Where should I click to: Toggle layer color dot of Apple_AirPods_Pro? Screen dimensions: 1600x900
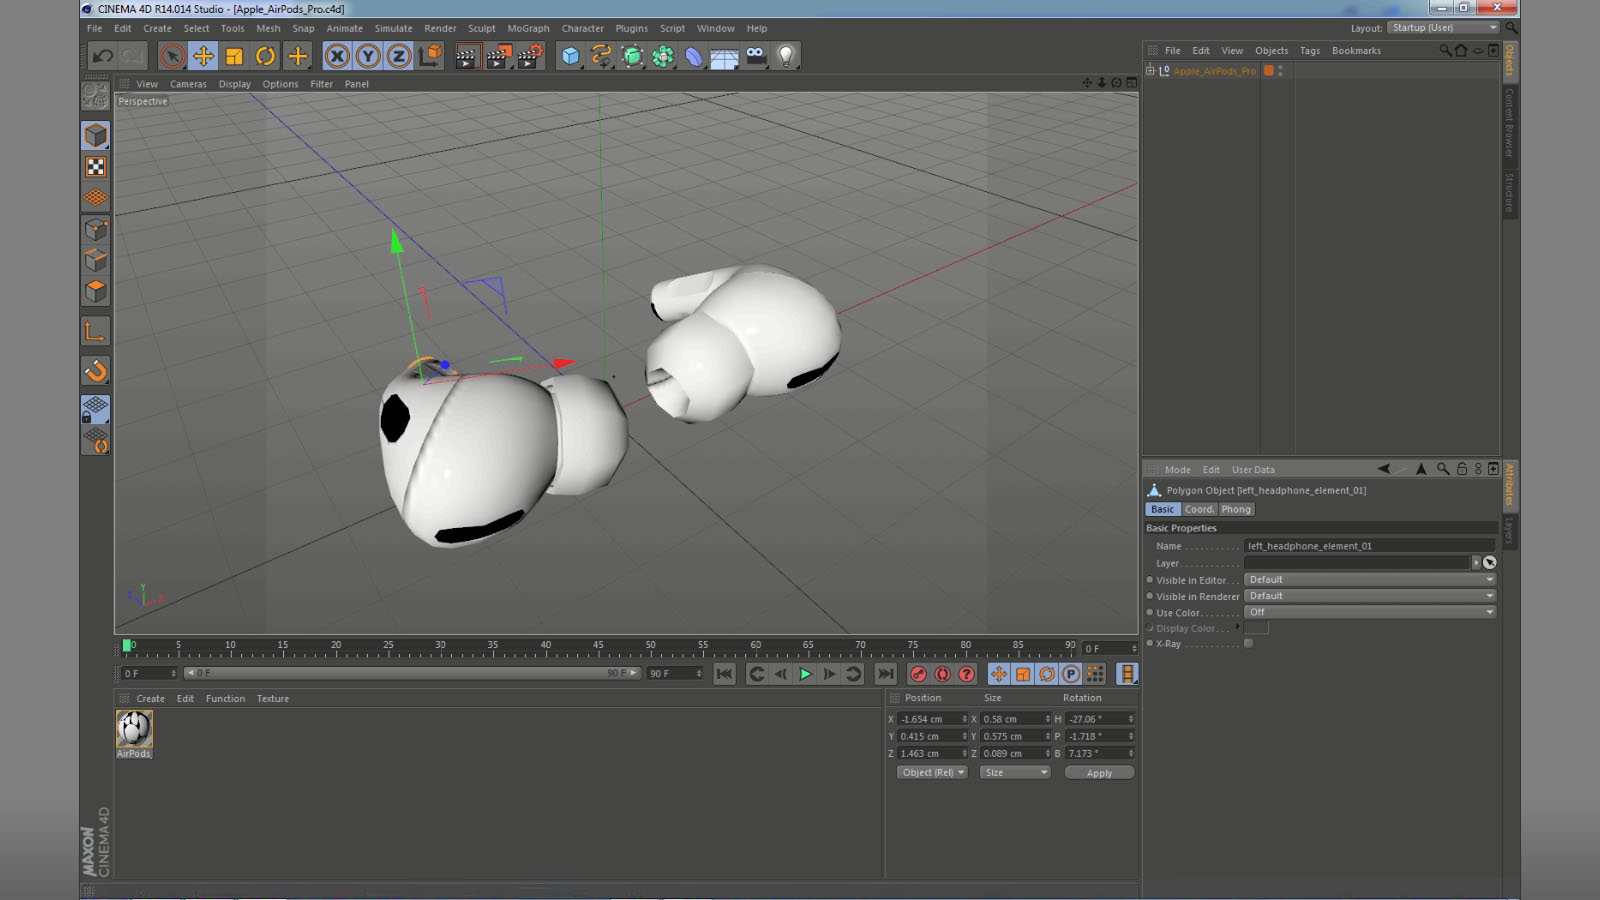coord(1269,71)
